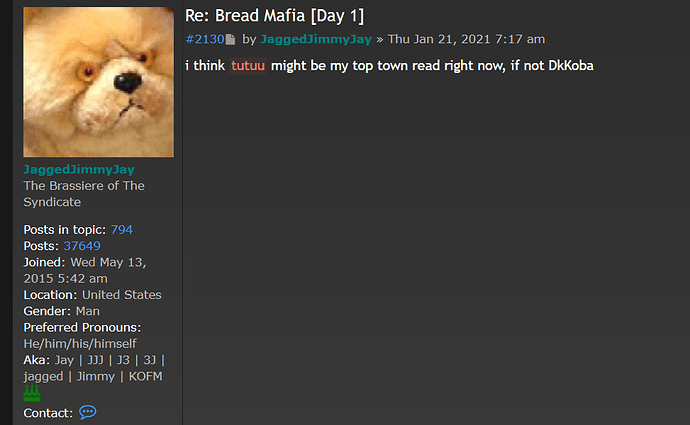The width and height of the screenshot is (690, 425).
Task: Click the Contact label in profile
Action: pos(48,413)
